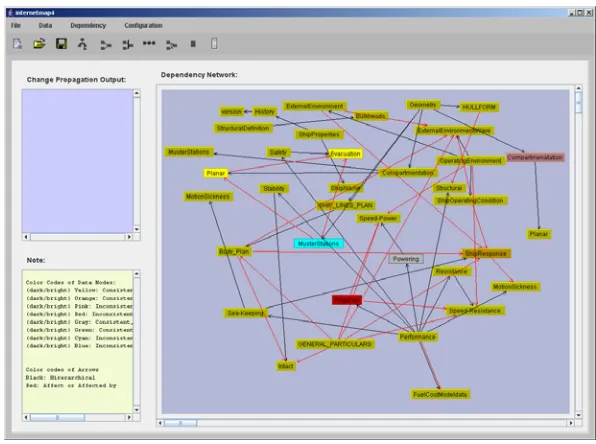Select the Speed-Resistance node
This screenshot has height=444, width=596.
click(475, 311)
